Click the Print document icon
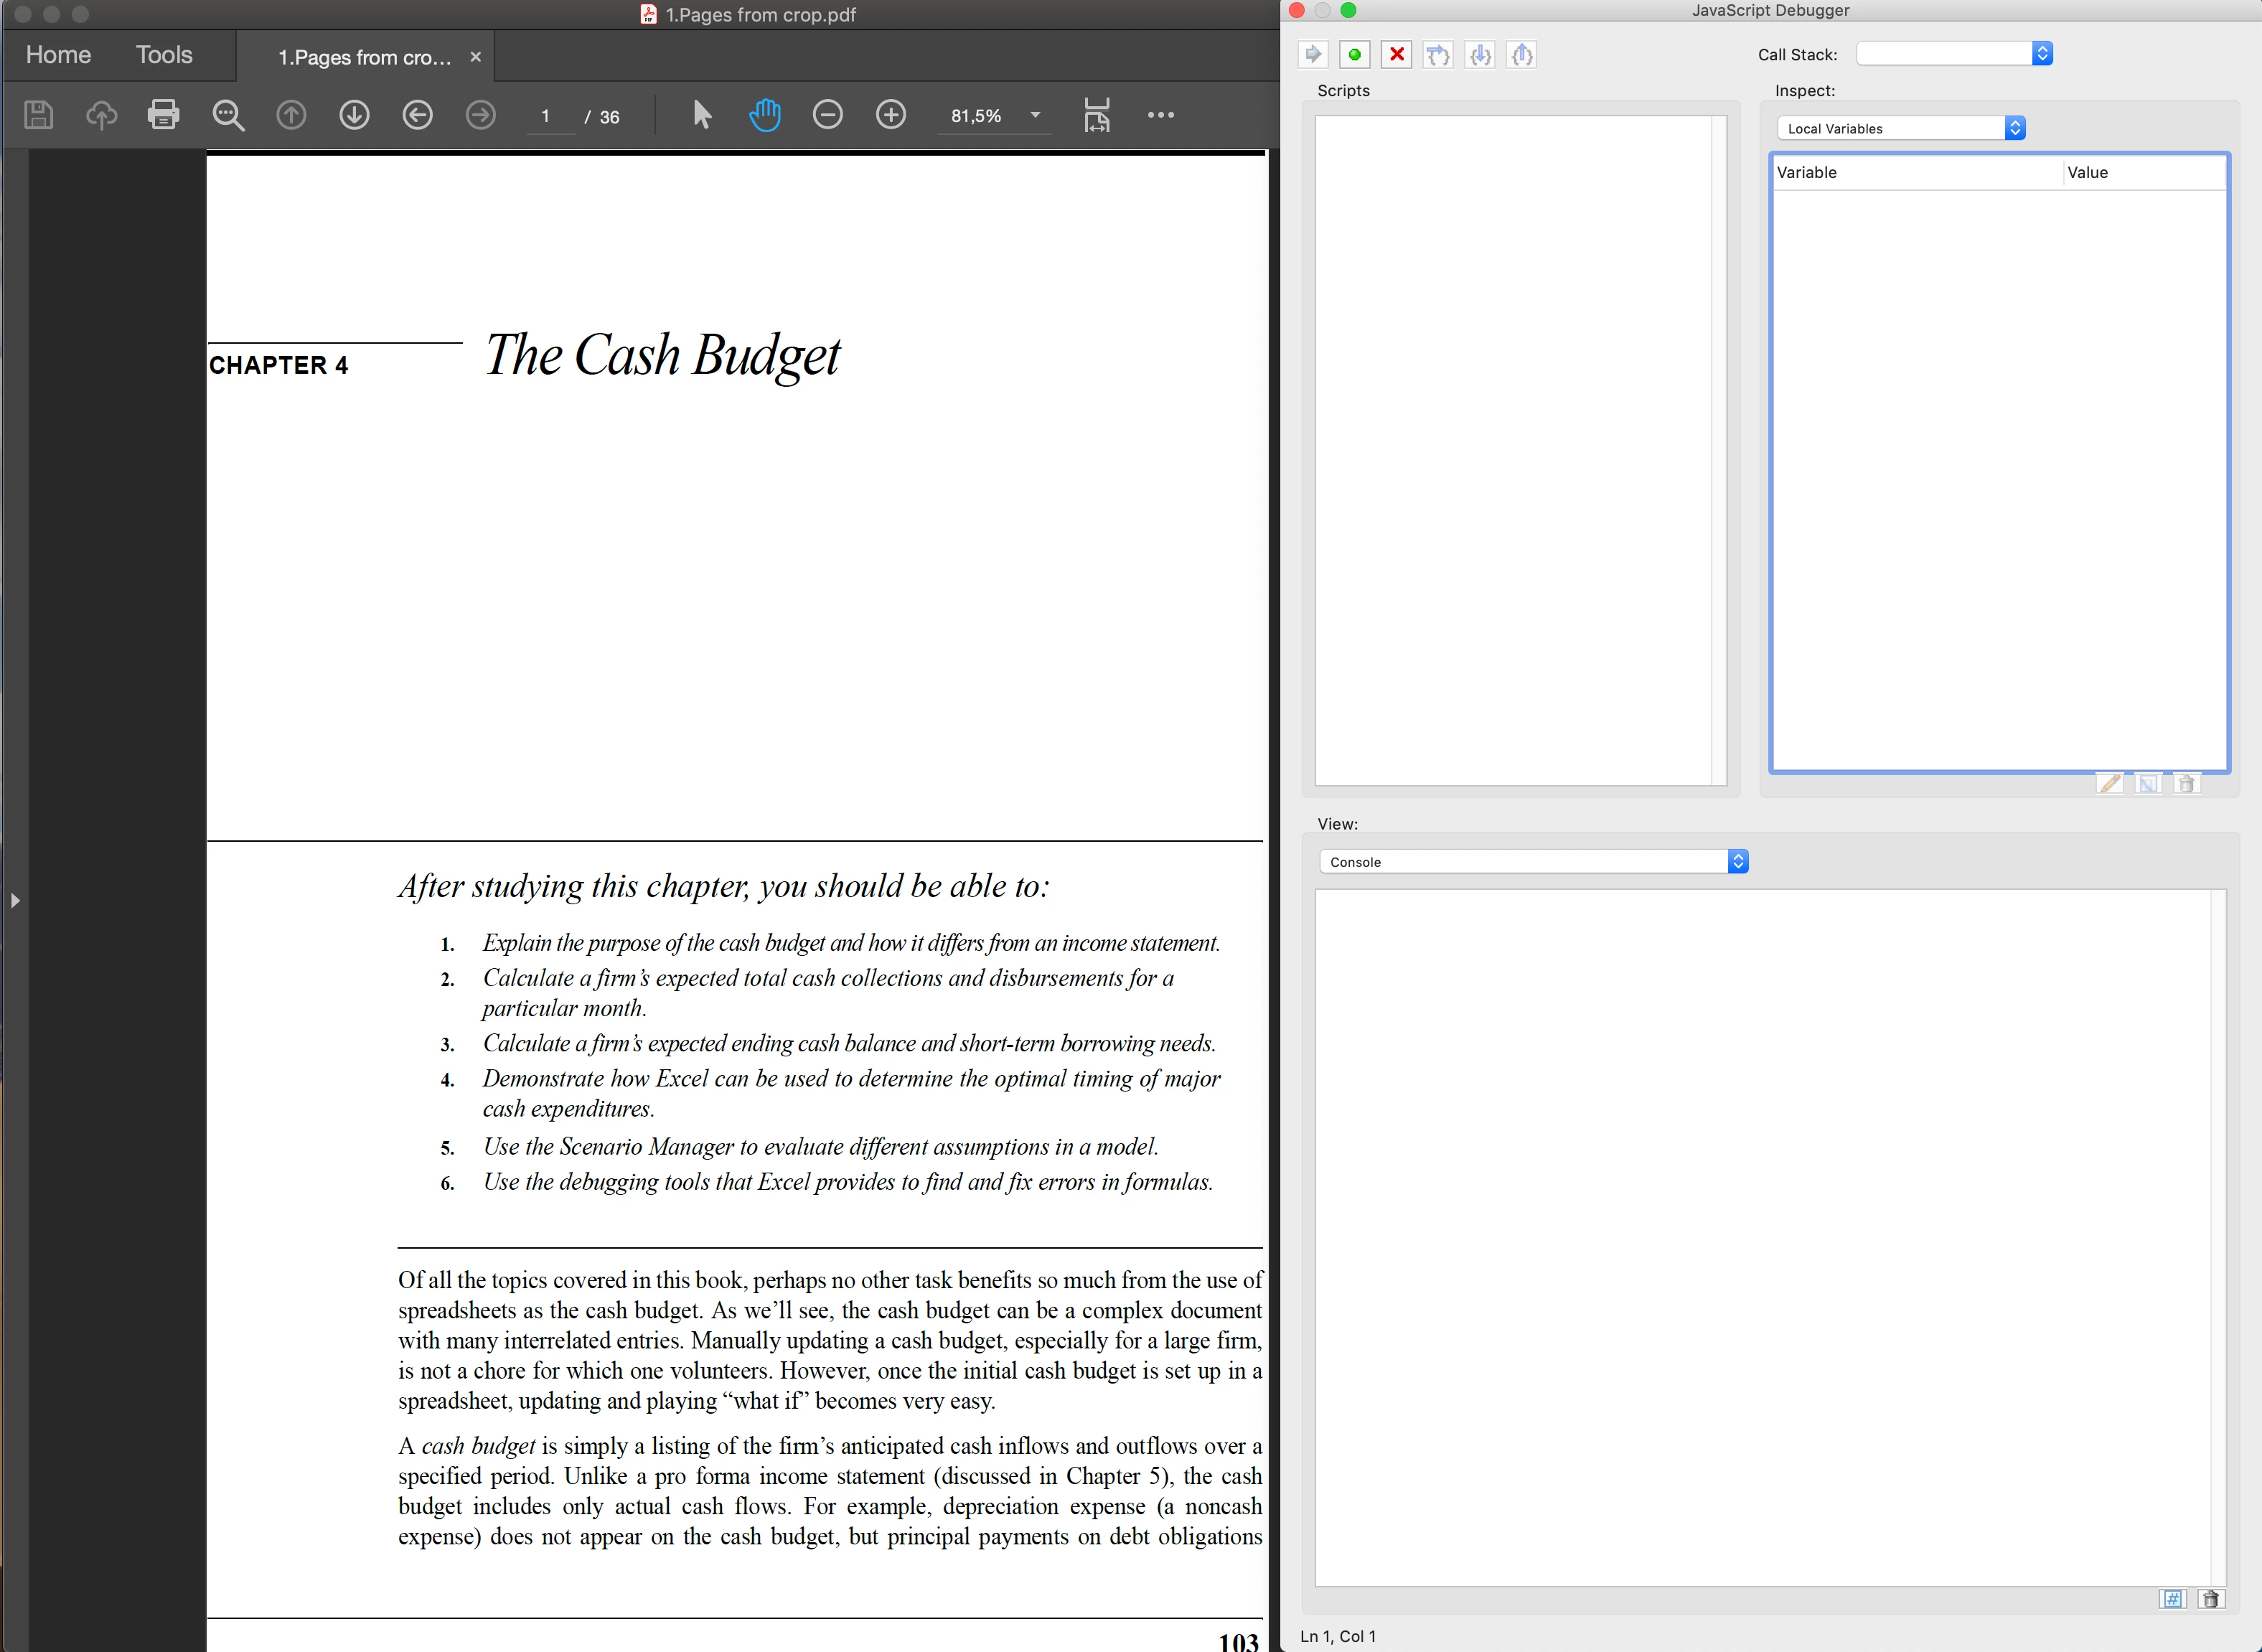The width and height of the screenshot is (2262, 1652). [x=163, y=115]
